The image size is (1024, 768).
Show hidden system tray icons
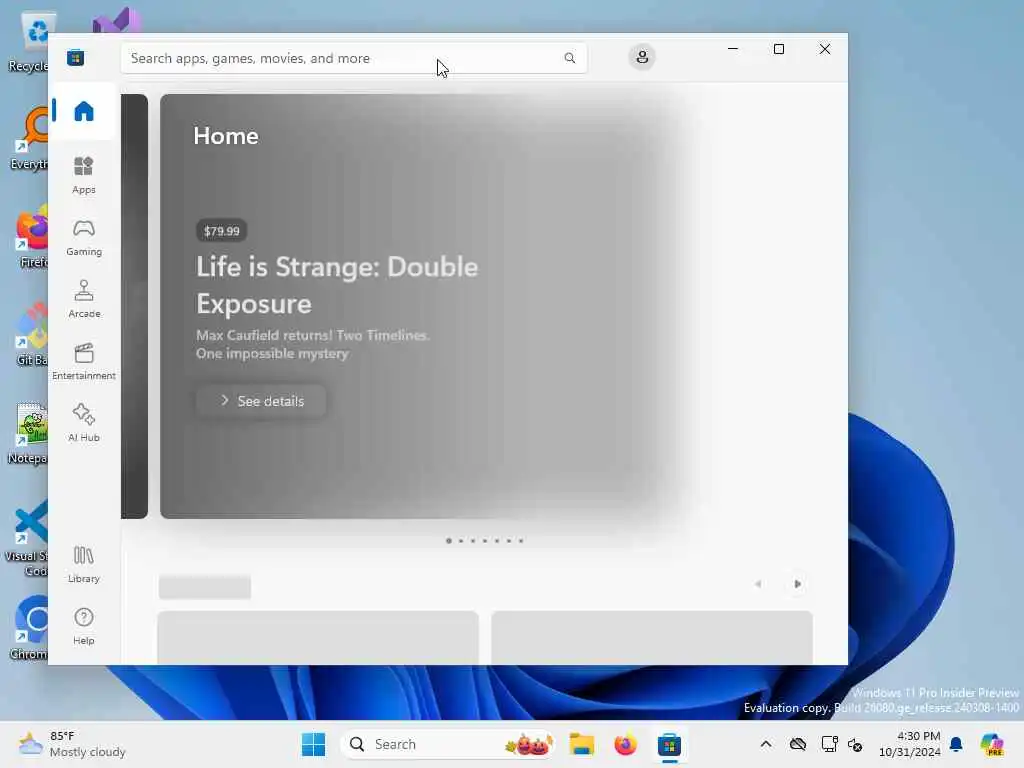[x=766, y=744]
